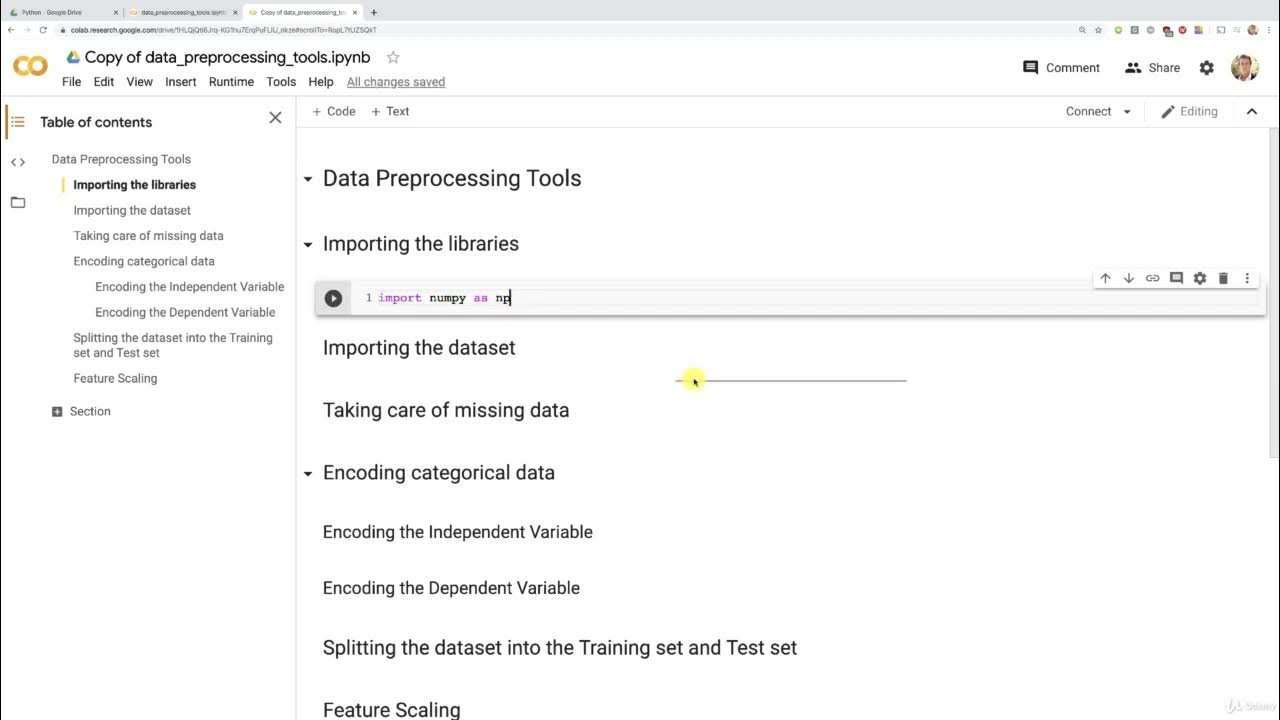Open notebook settings gear in header

click(x=1207, y=68)
